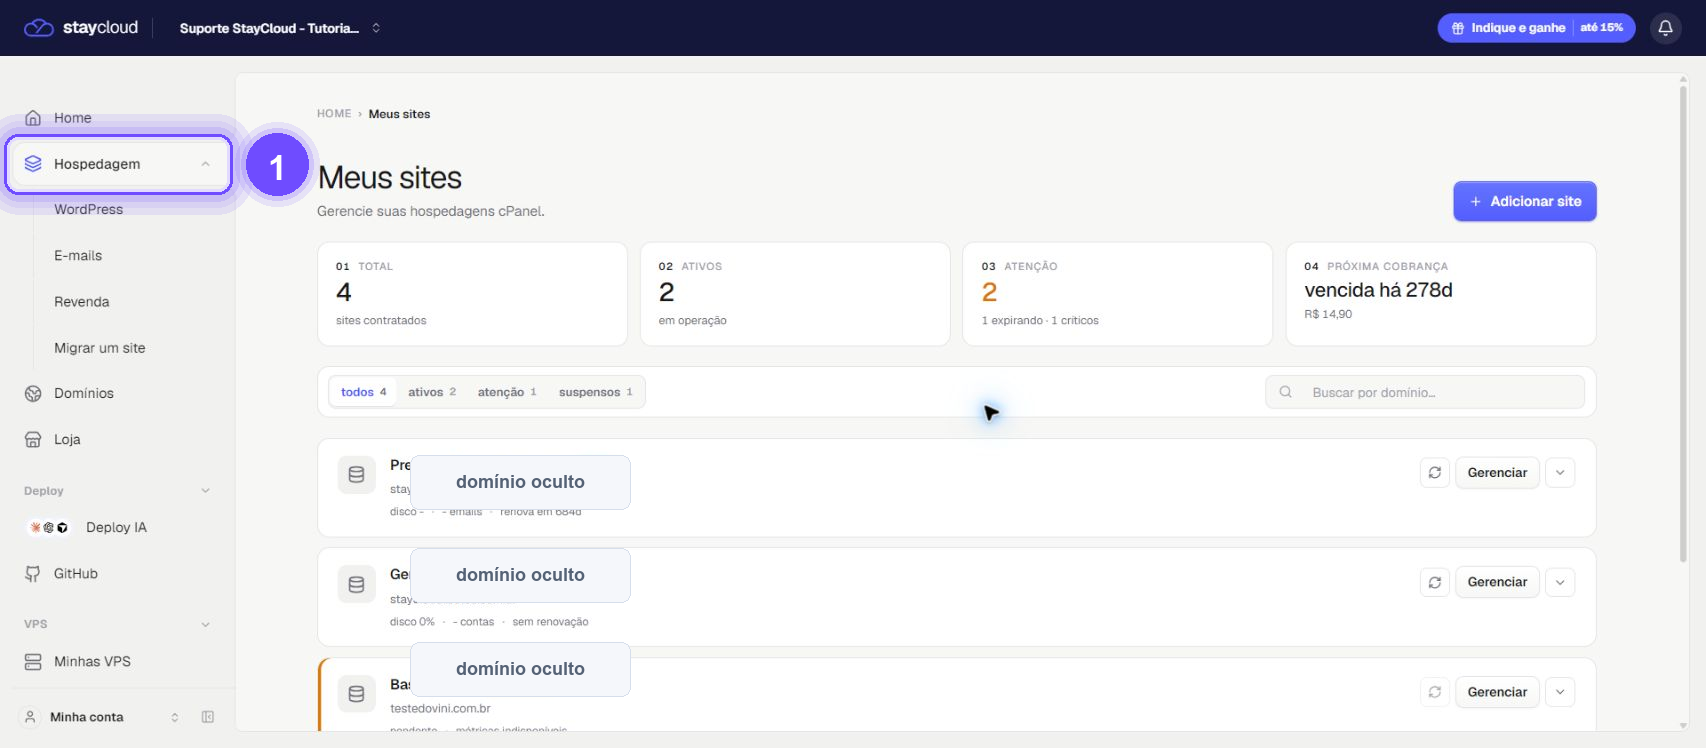Image resolution: width=1706 pixels, height=748 pixels.
Task: Open Revenda in sidebar
Action: tap(82, 301)
